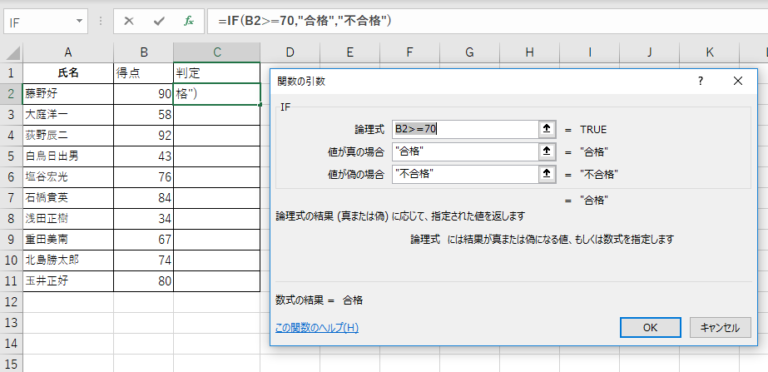
Task: Select column F header
Action: pyautogui.click(x=409, y=52)
